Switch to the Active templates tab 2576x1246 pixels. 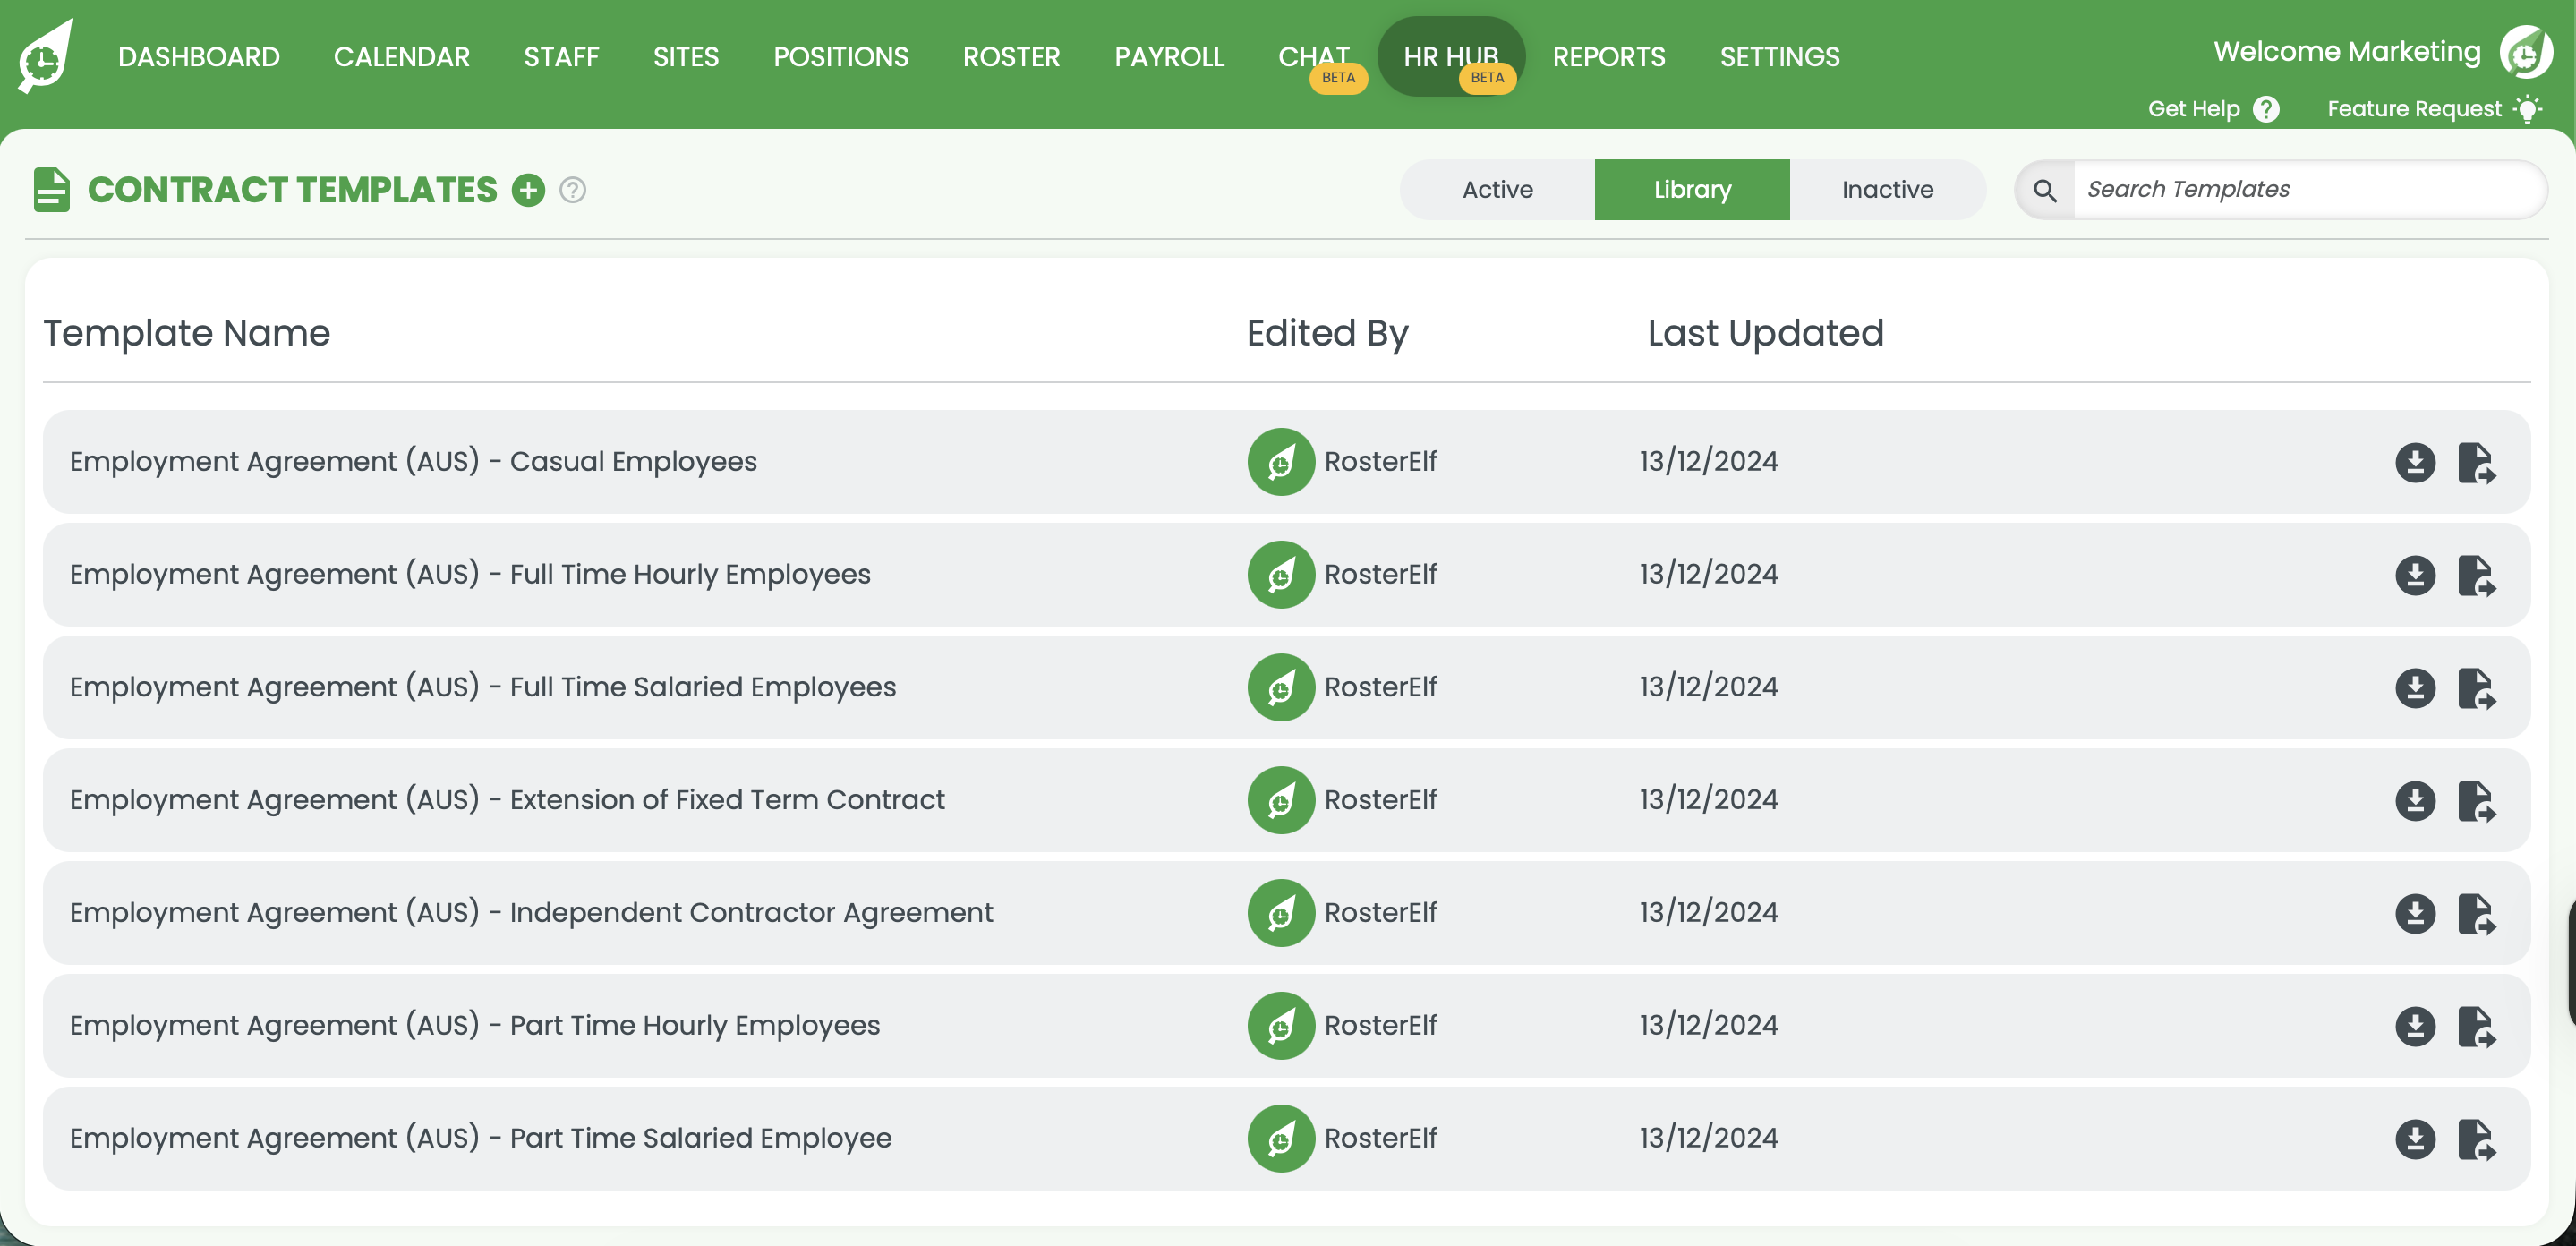coord(1497,190)
